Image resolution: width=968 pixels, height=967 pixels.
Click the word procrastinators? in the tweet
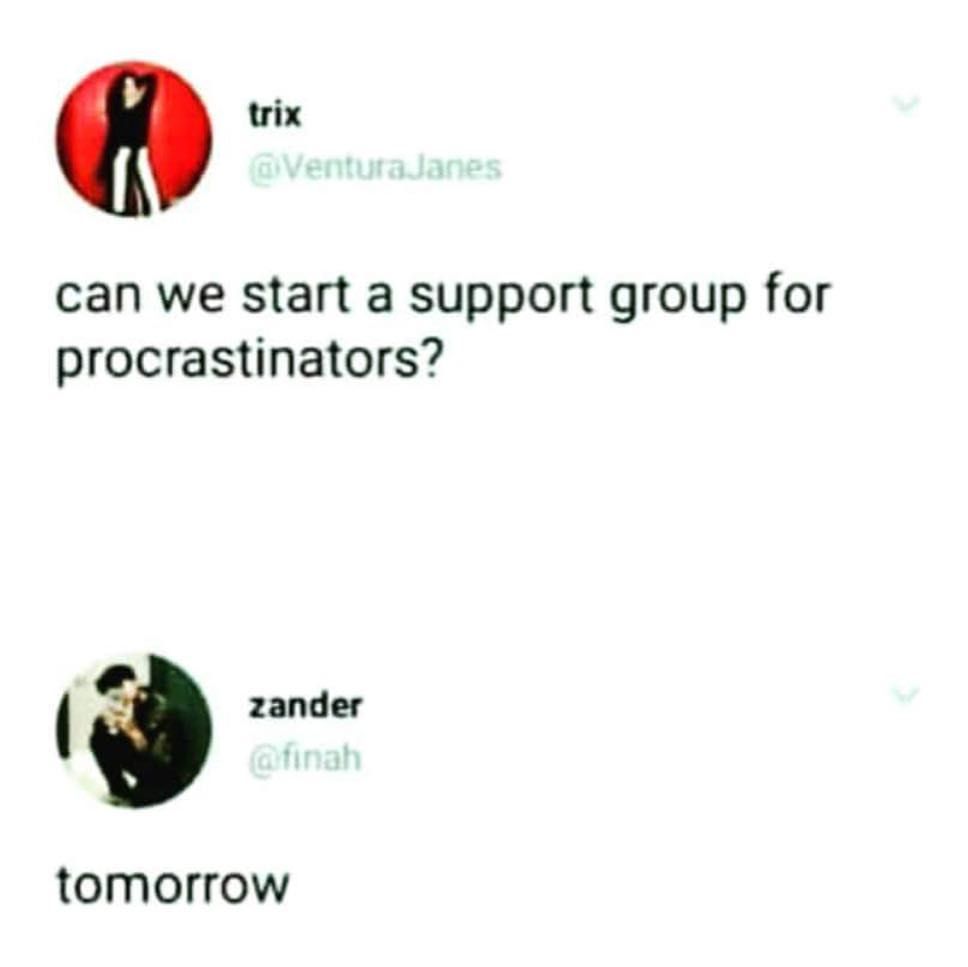tap(249, 361)
